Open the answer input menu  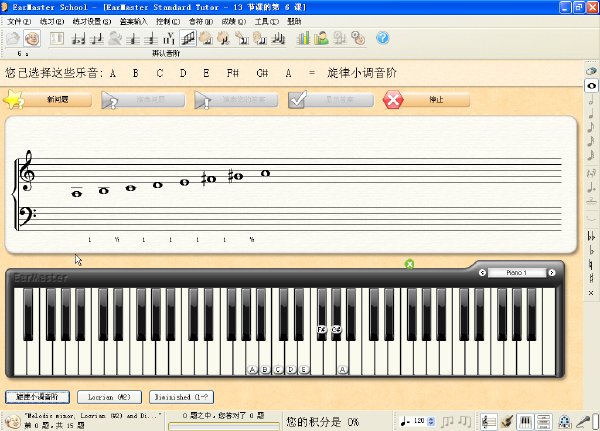coord(133,21)
